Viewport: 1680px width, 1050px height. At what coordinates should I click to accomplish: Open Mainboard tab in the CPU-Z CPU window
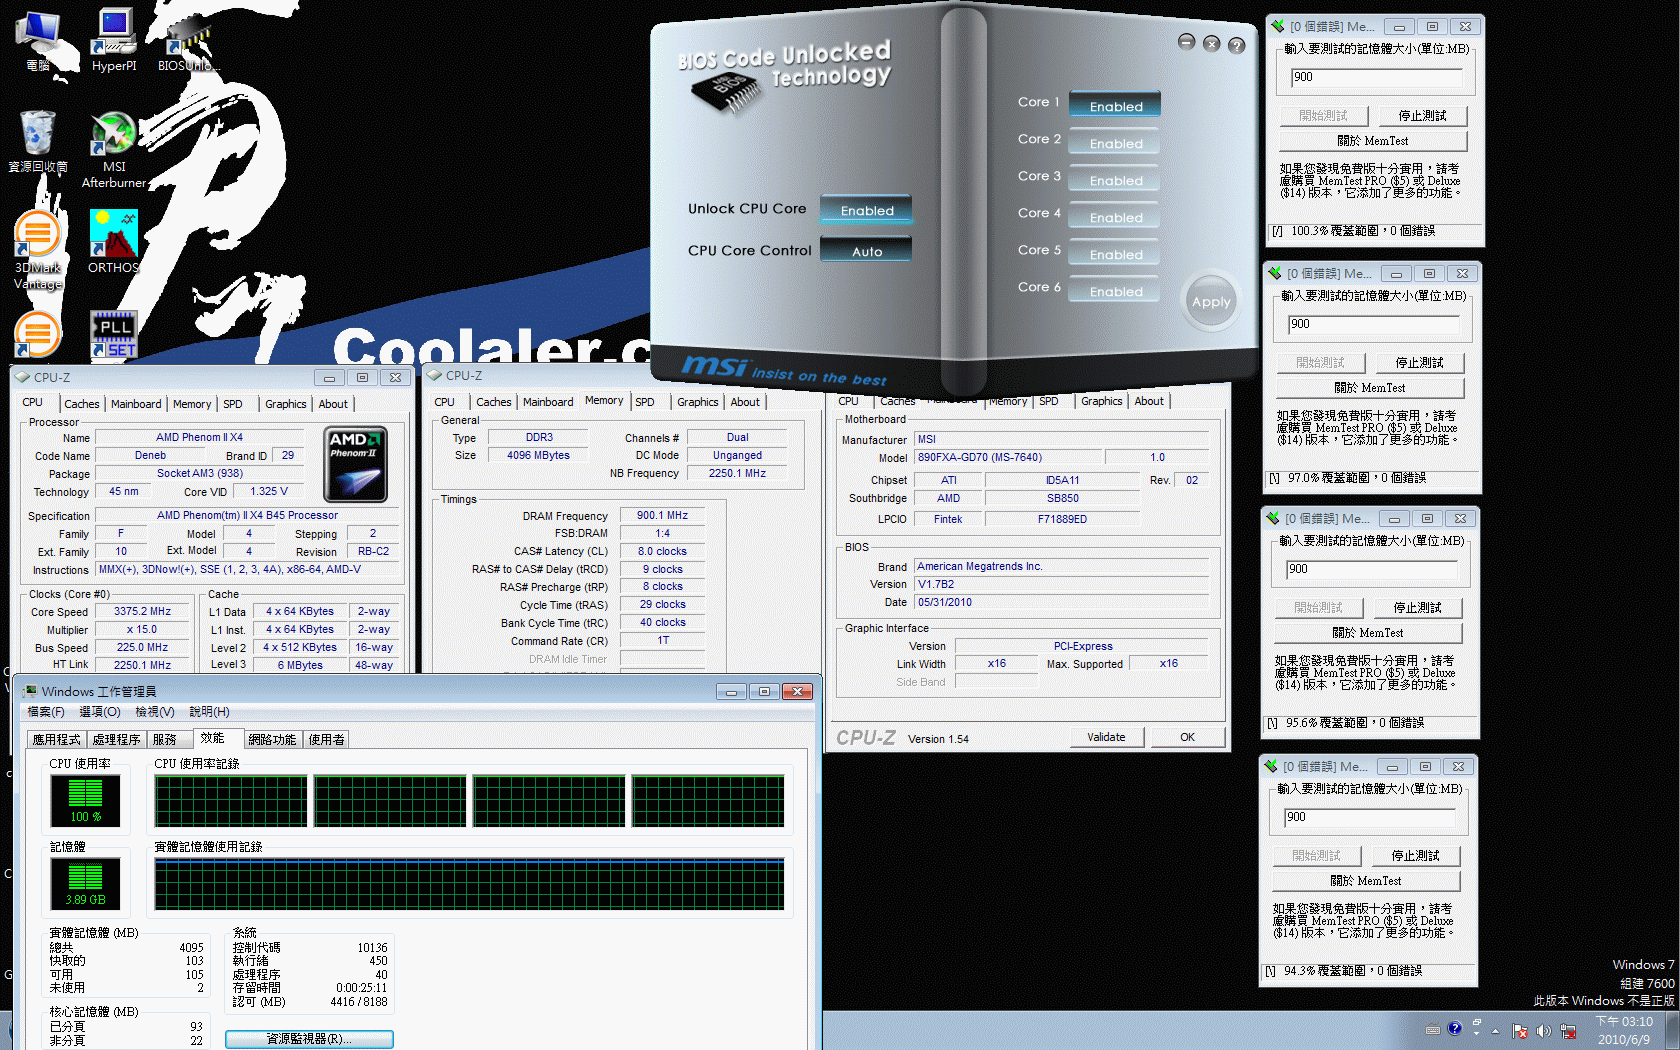click(x=136, y=404)
